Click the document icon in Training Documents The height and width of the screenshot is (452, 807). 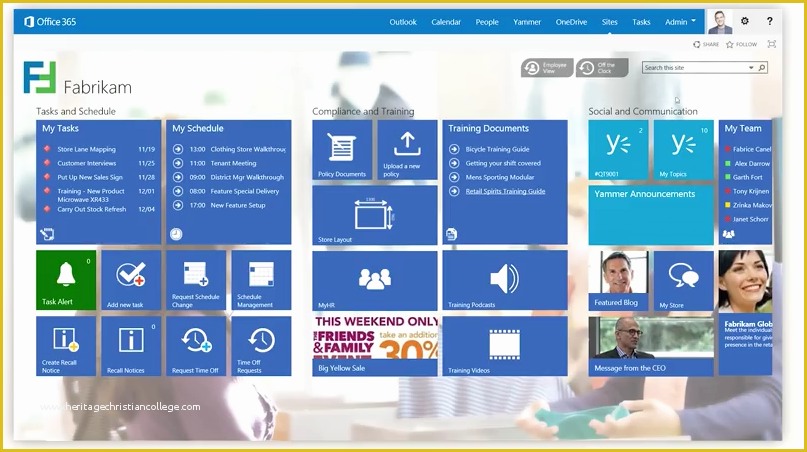point(451,234)
